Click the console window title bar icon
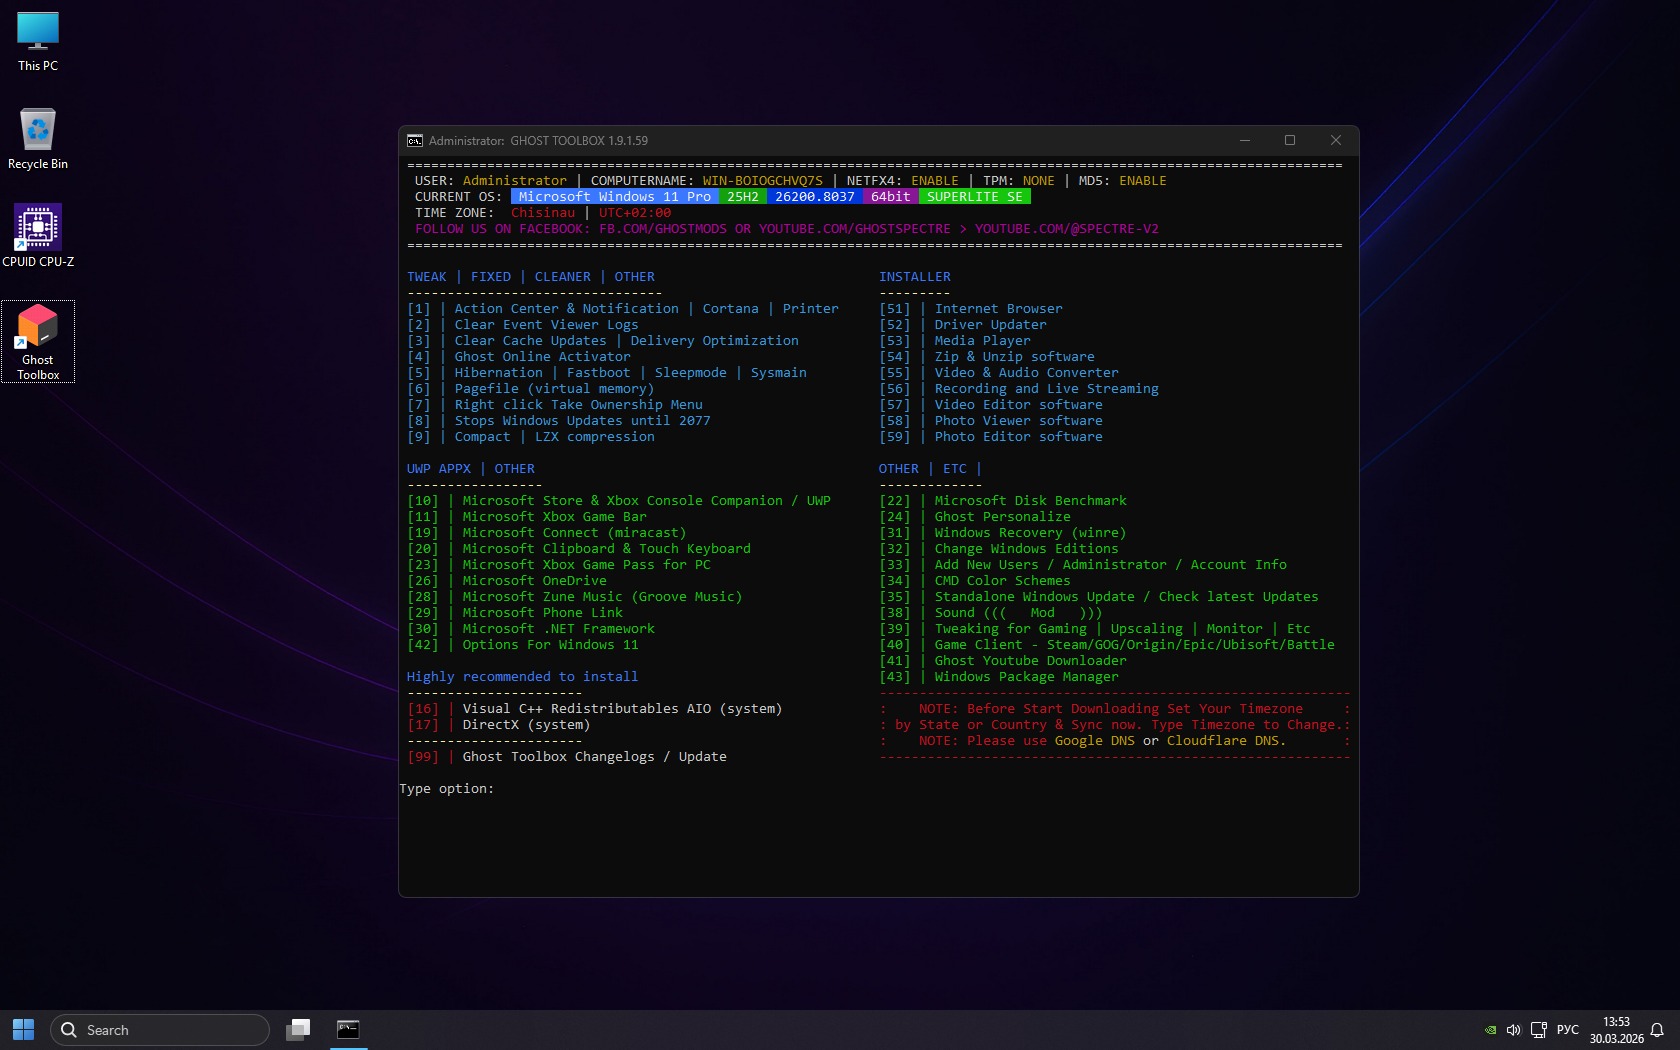The height and width of the screenshot is (1050, 1680). click(x=415, y=141)
